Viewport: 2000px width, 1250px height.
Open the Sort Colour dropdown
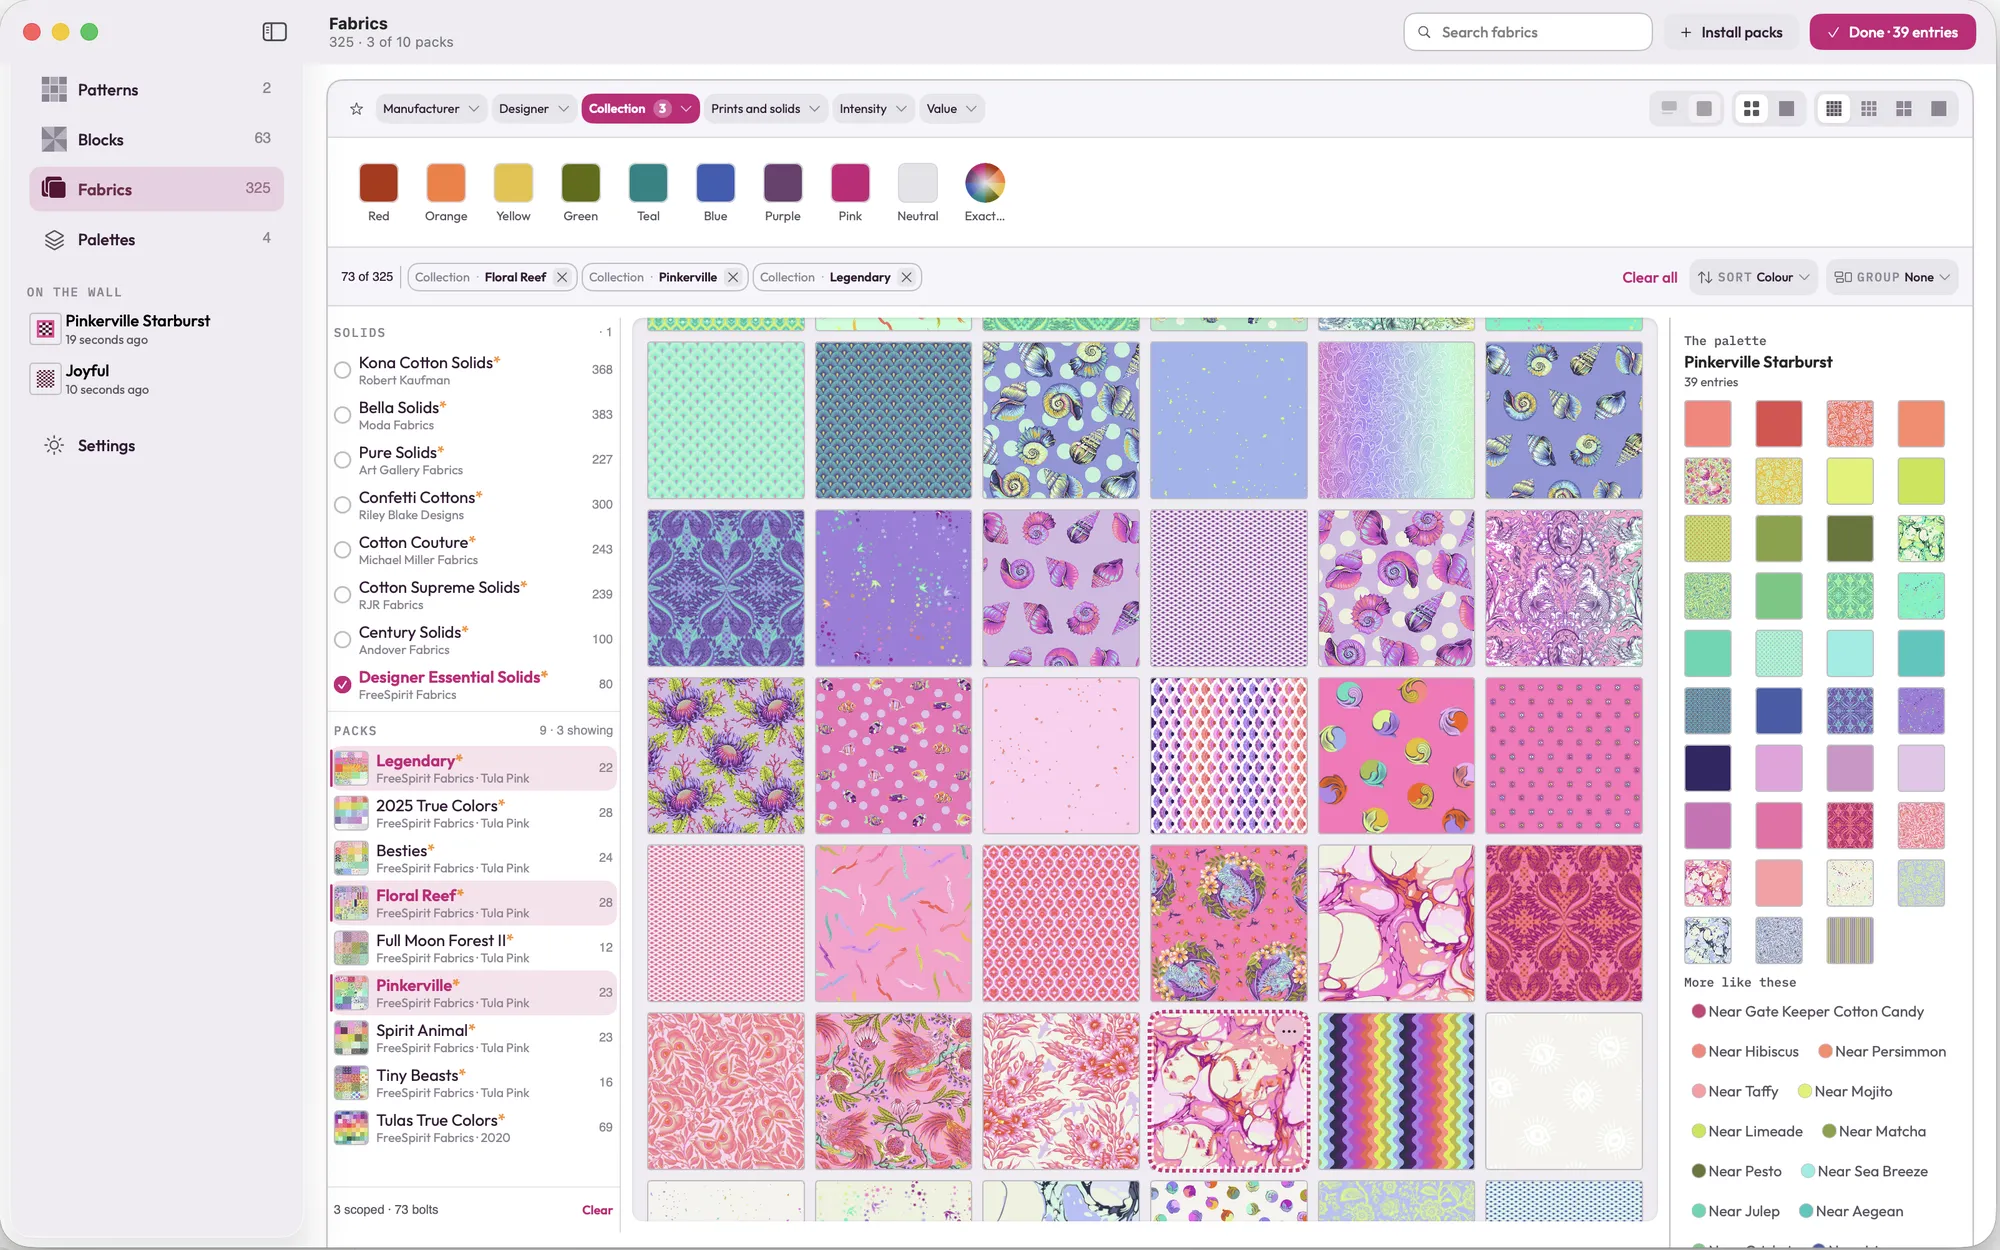1754,277
